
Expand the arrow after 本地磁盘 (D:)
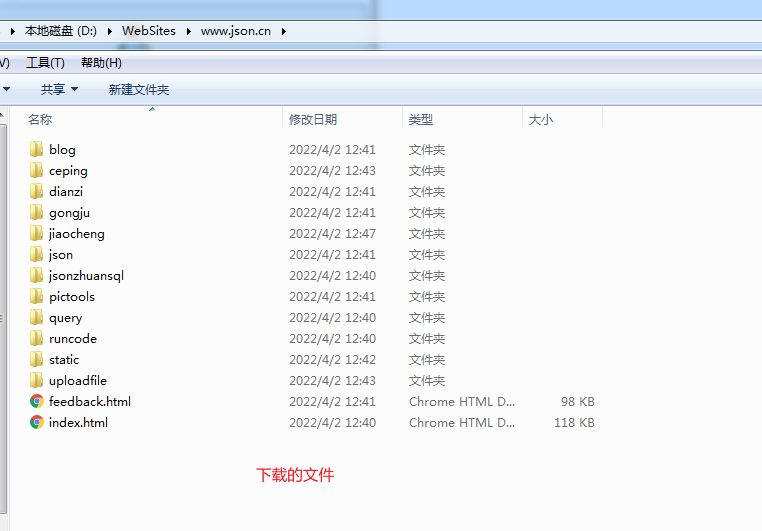109,31
